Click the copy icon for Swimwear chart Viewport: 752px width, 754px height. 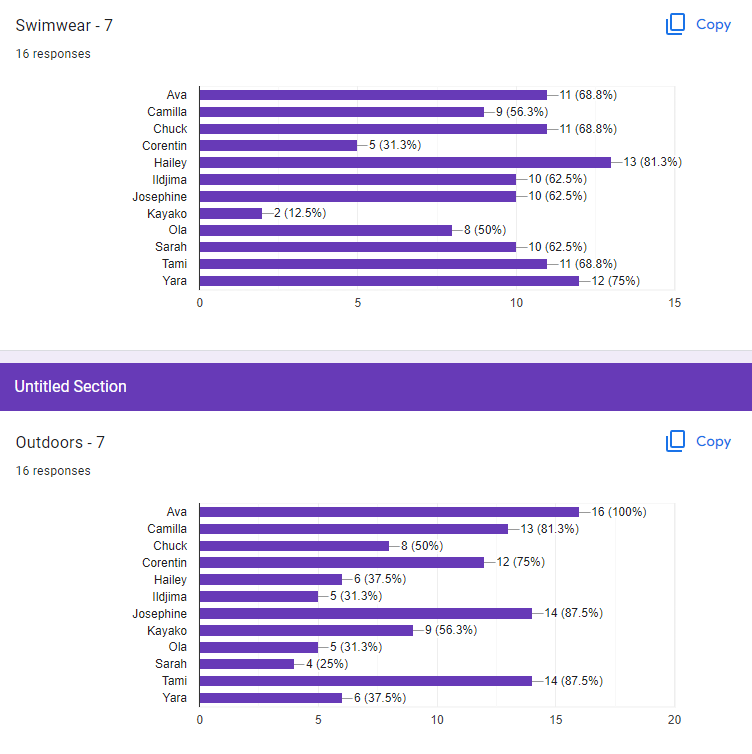675,24
